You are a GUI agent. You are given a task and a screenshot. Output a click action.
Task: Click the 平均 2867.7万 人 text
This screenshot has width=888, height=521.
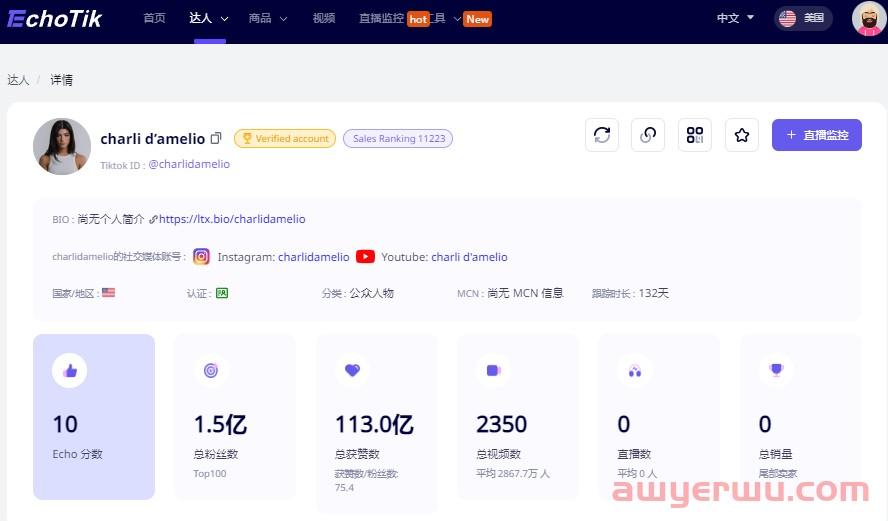coord(513,473)
